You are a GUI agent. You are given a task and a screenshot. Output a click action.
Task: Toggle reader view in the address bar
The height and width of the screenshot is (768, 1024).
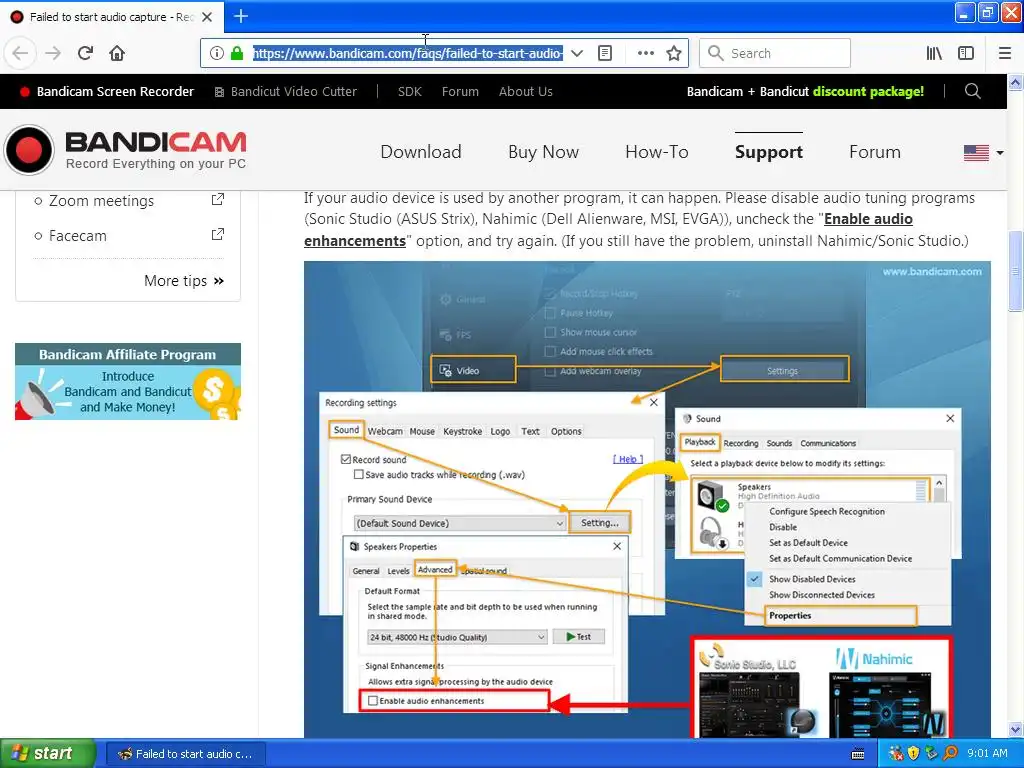605,54
